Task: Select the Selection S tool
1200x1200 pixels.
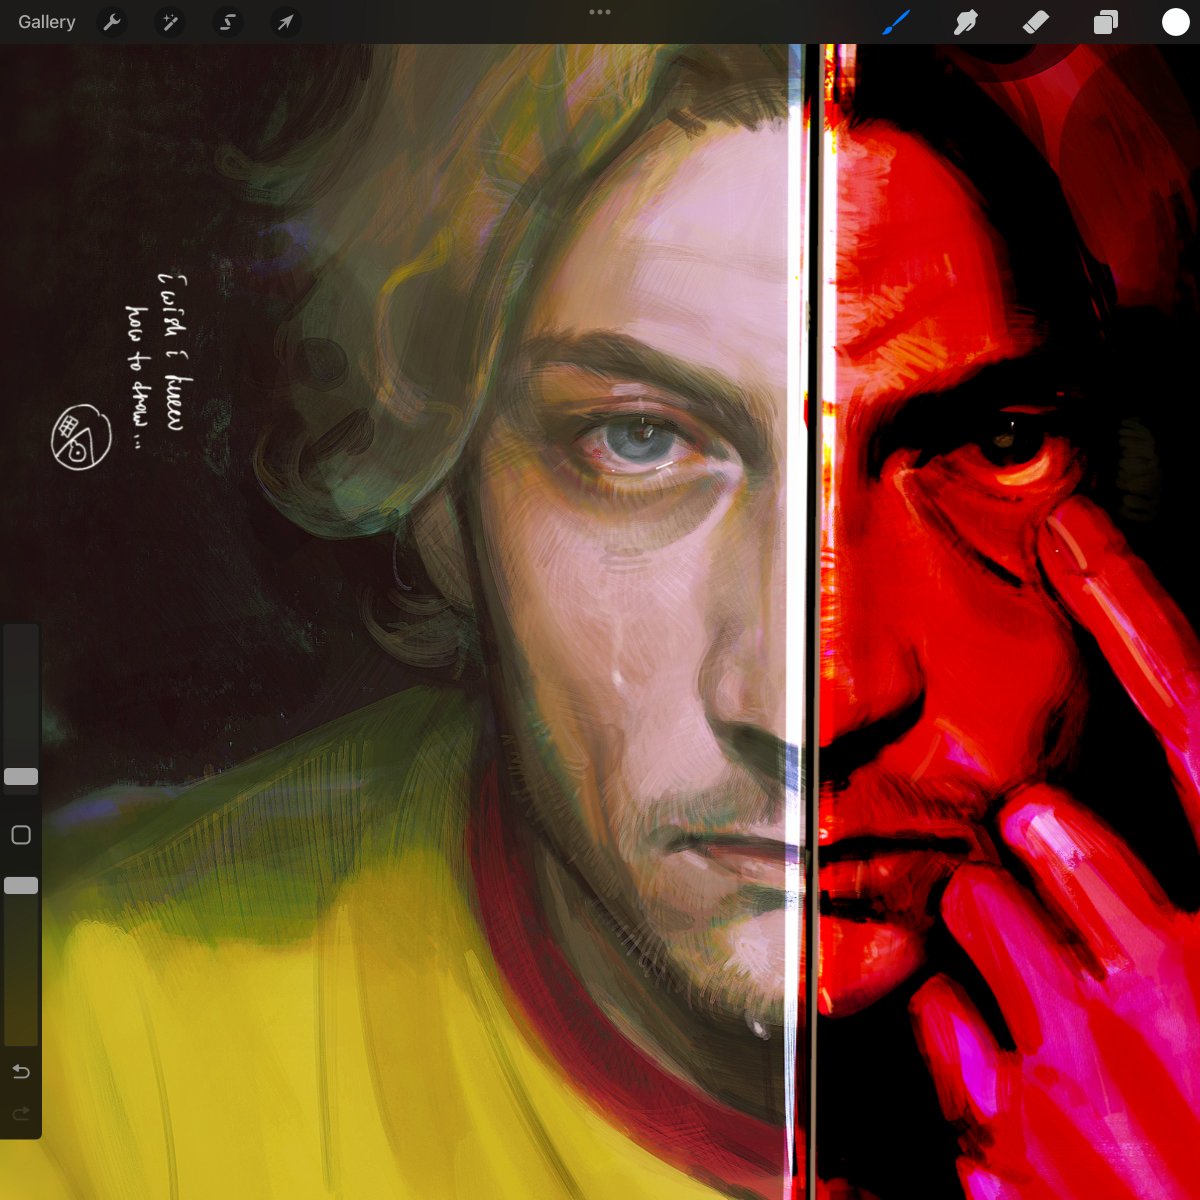Action: pos(228,22)
